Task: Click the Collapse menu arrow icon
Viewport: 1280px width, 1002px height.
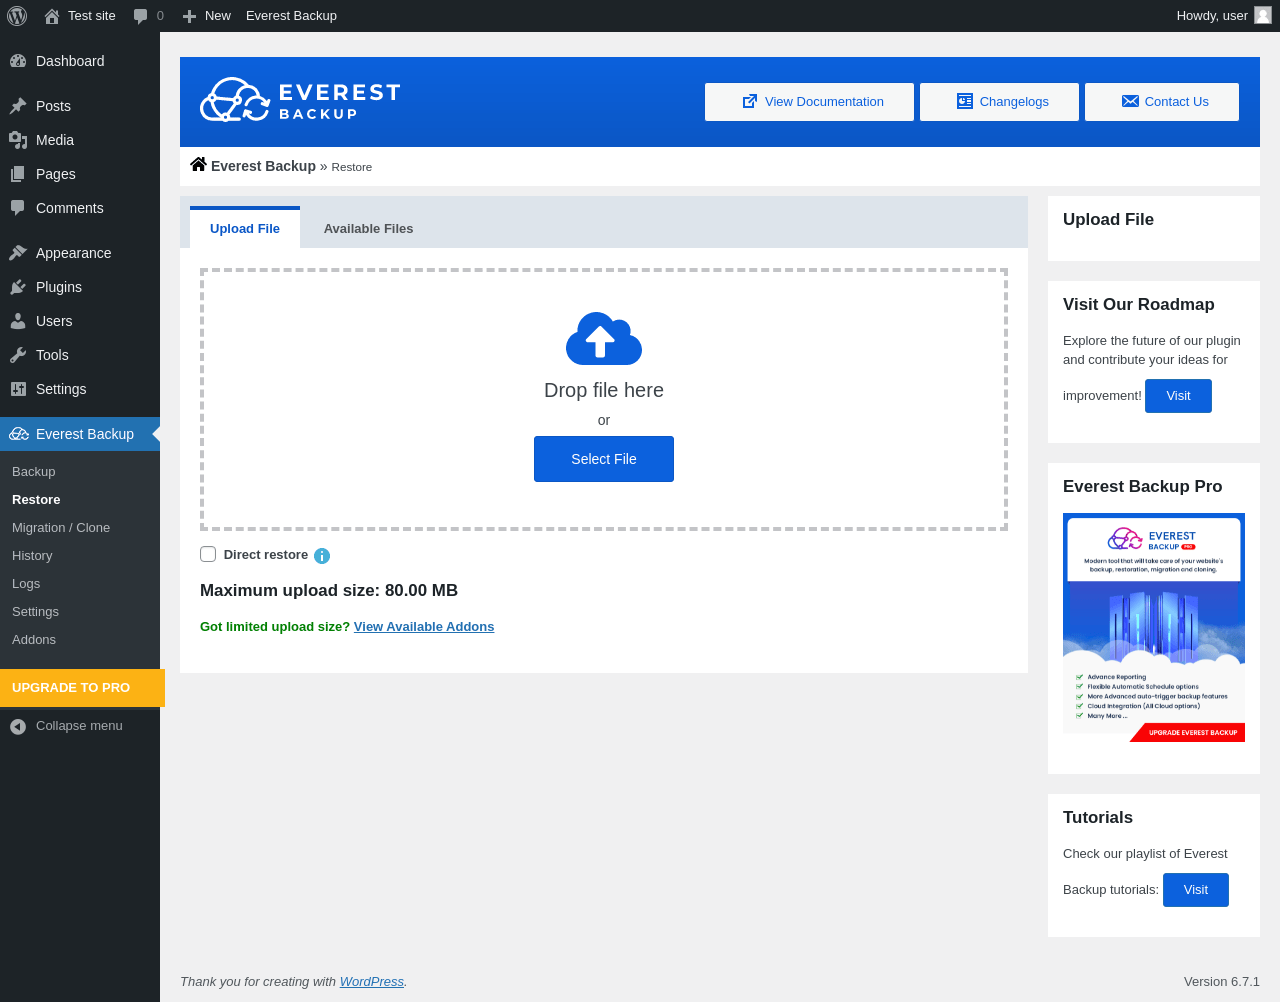Action: pyautogui.click(x=18, y=726)
